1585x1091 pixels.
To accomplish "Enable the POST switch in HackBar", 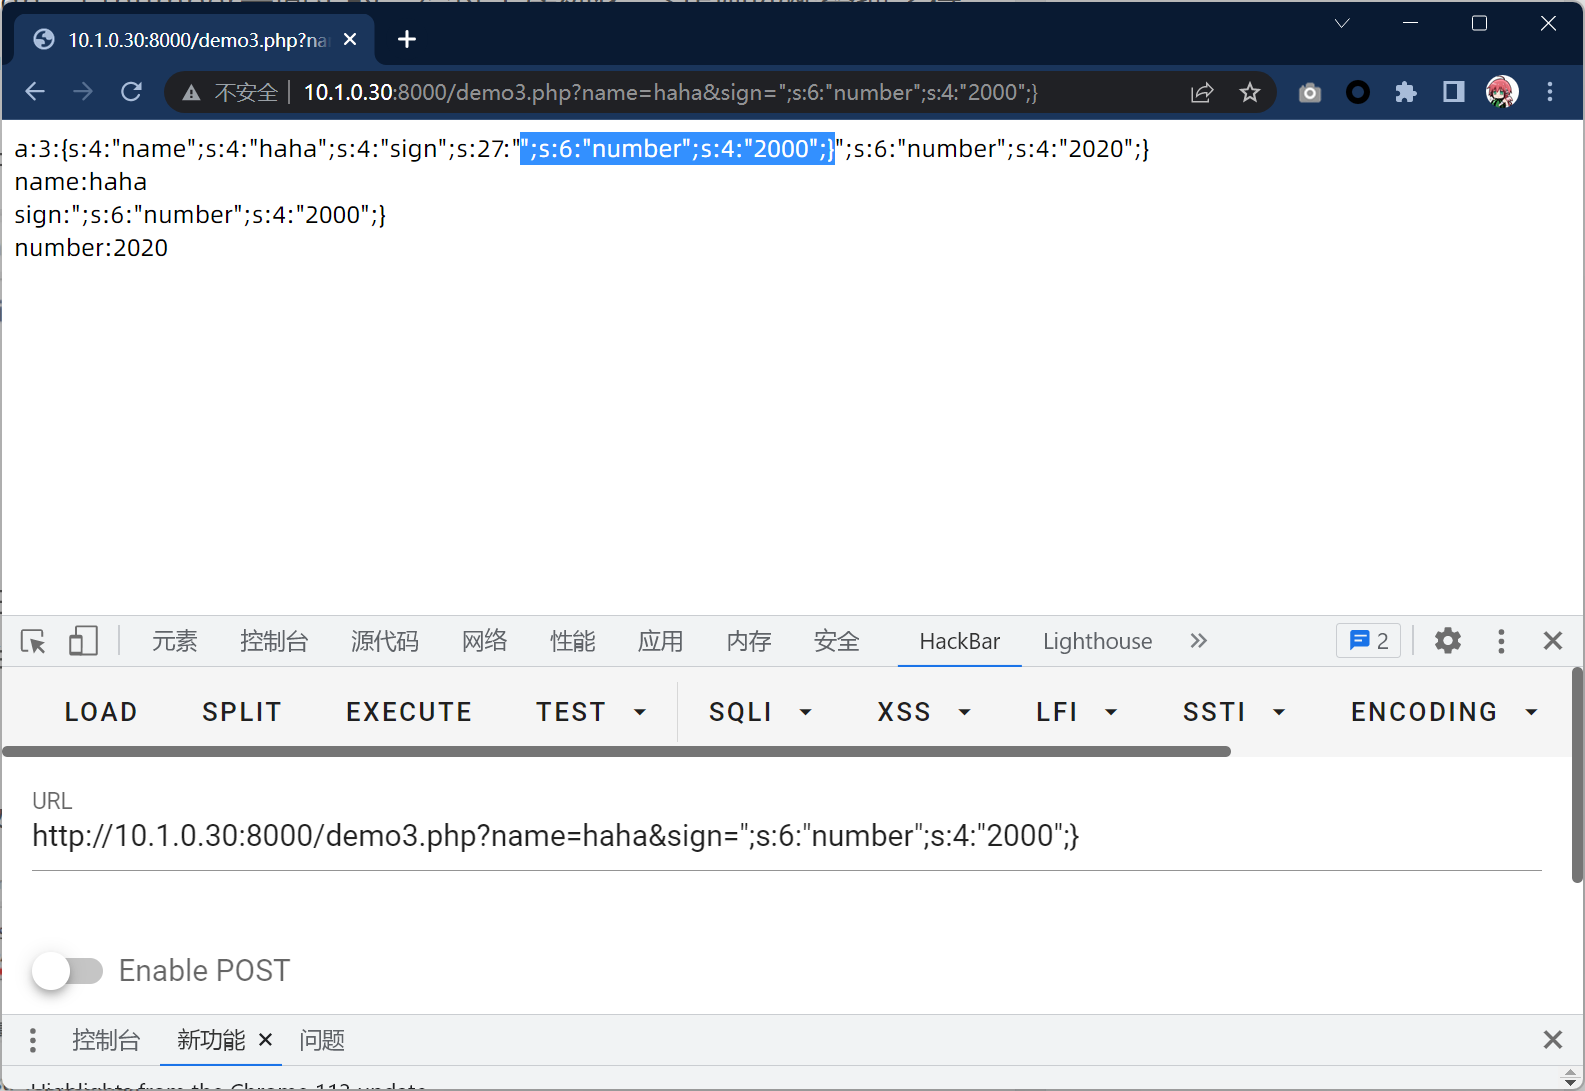I will coord(67,970).
